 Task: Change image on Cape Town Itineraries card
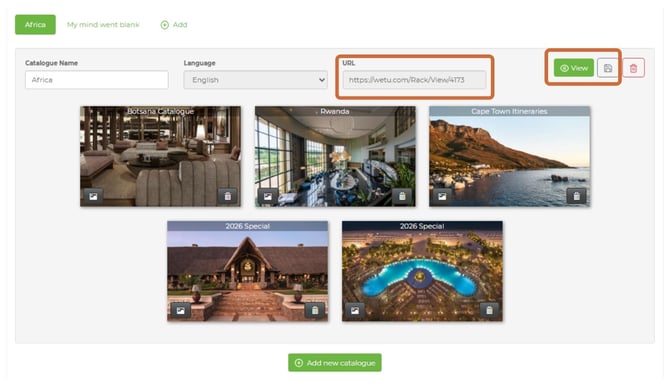442,197
